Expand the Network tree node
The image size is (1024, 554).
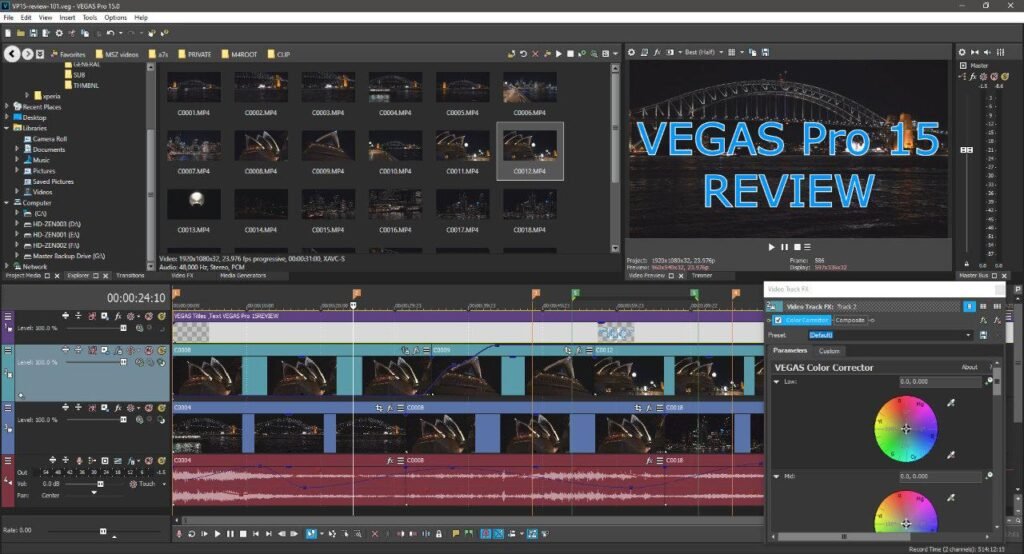click(x=7, y=266)
